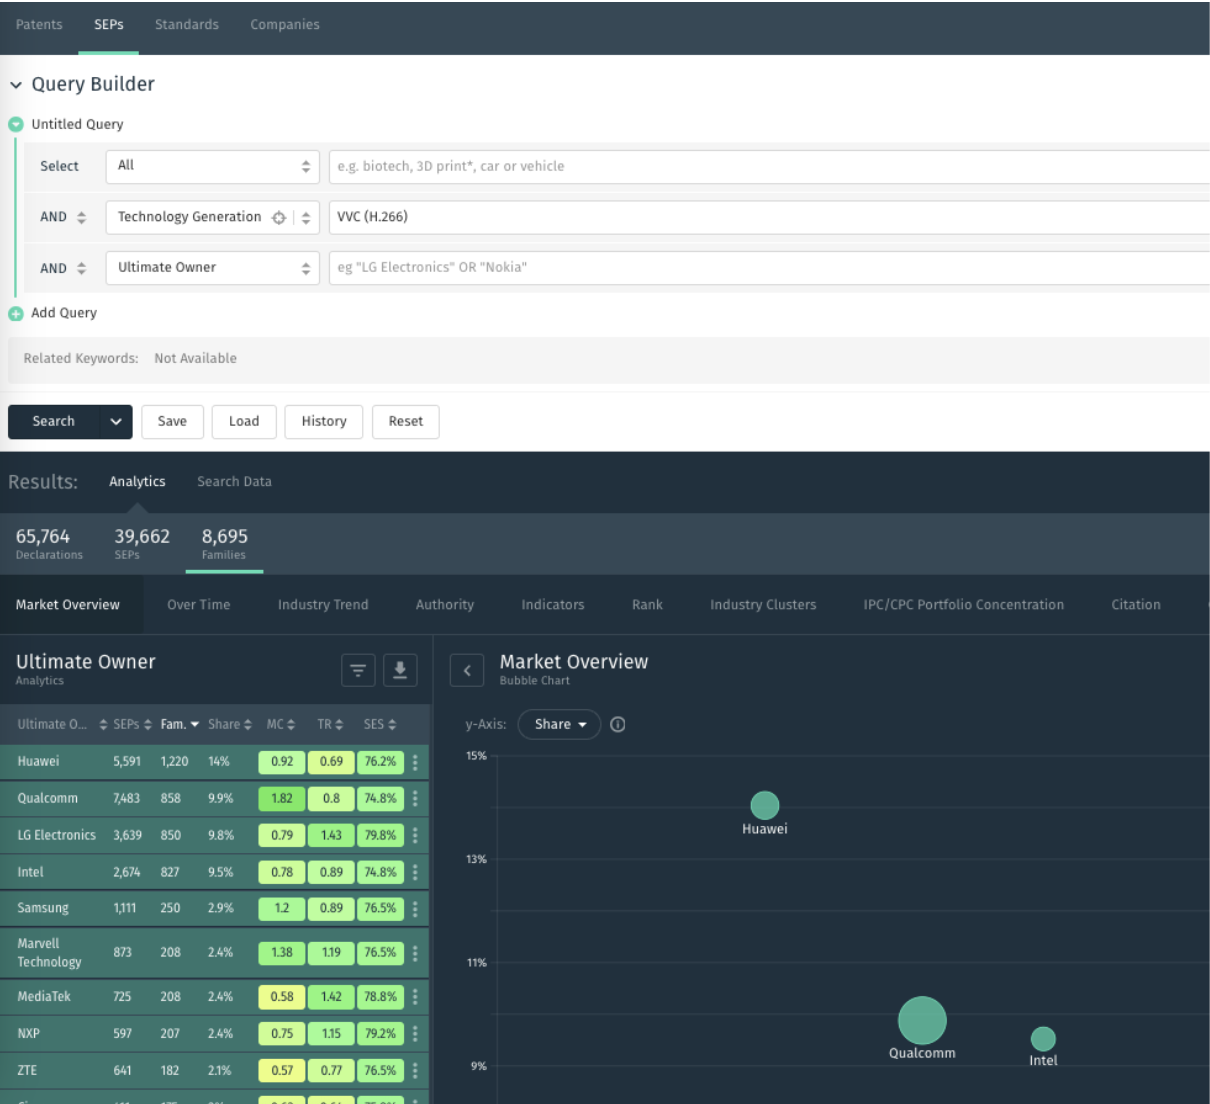Open the Authority analytics tab

pos(445,605)
